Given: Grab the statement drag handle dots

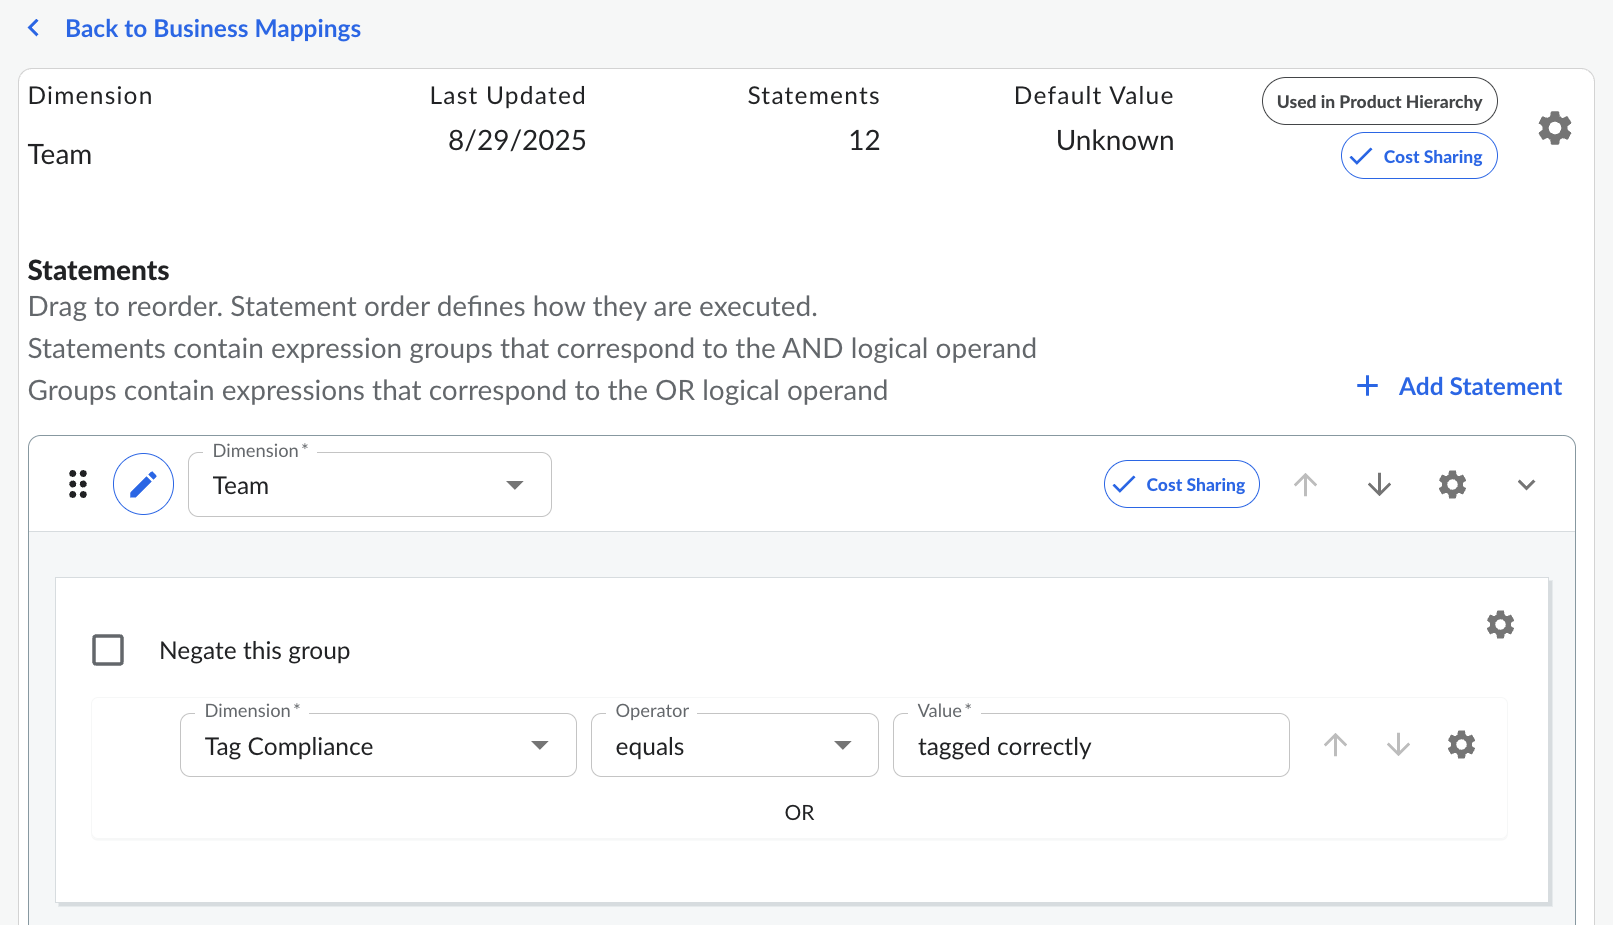Looking at the screenshot, I should coord(78,485).
